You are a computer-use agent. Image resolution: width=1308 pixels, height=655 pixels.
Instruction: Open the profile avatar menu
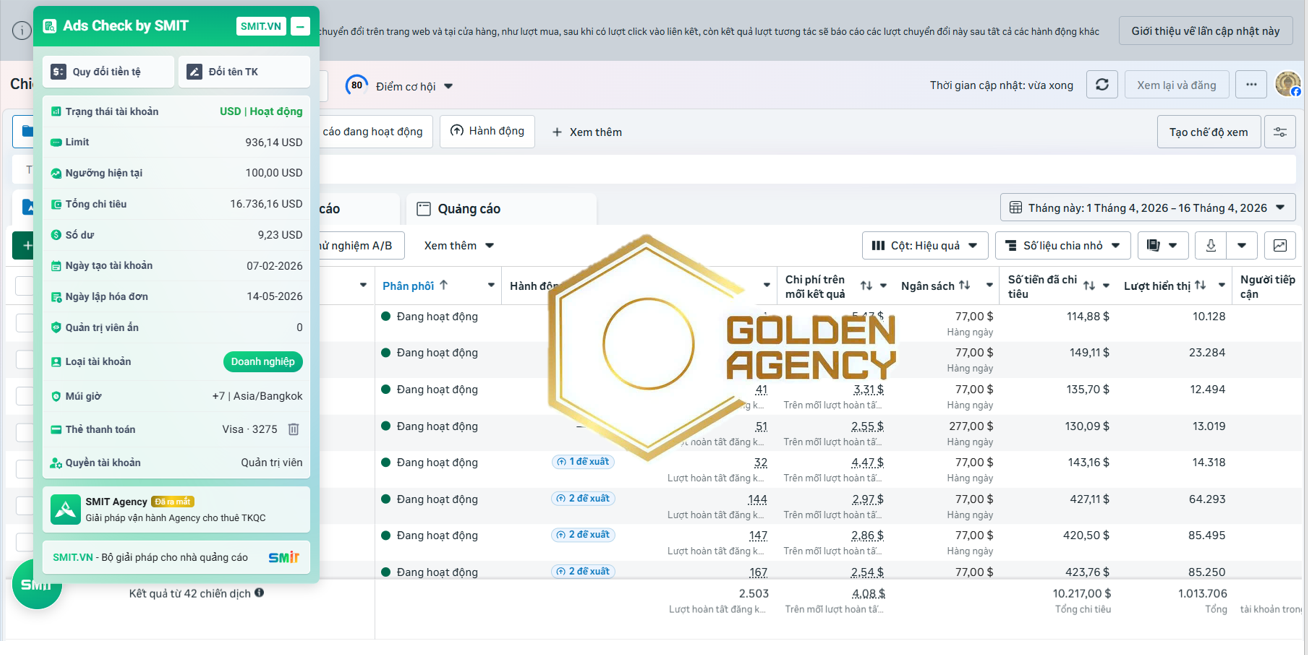(1288, 85)
